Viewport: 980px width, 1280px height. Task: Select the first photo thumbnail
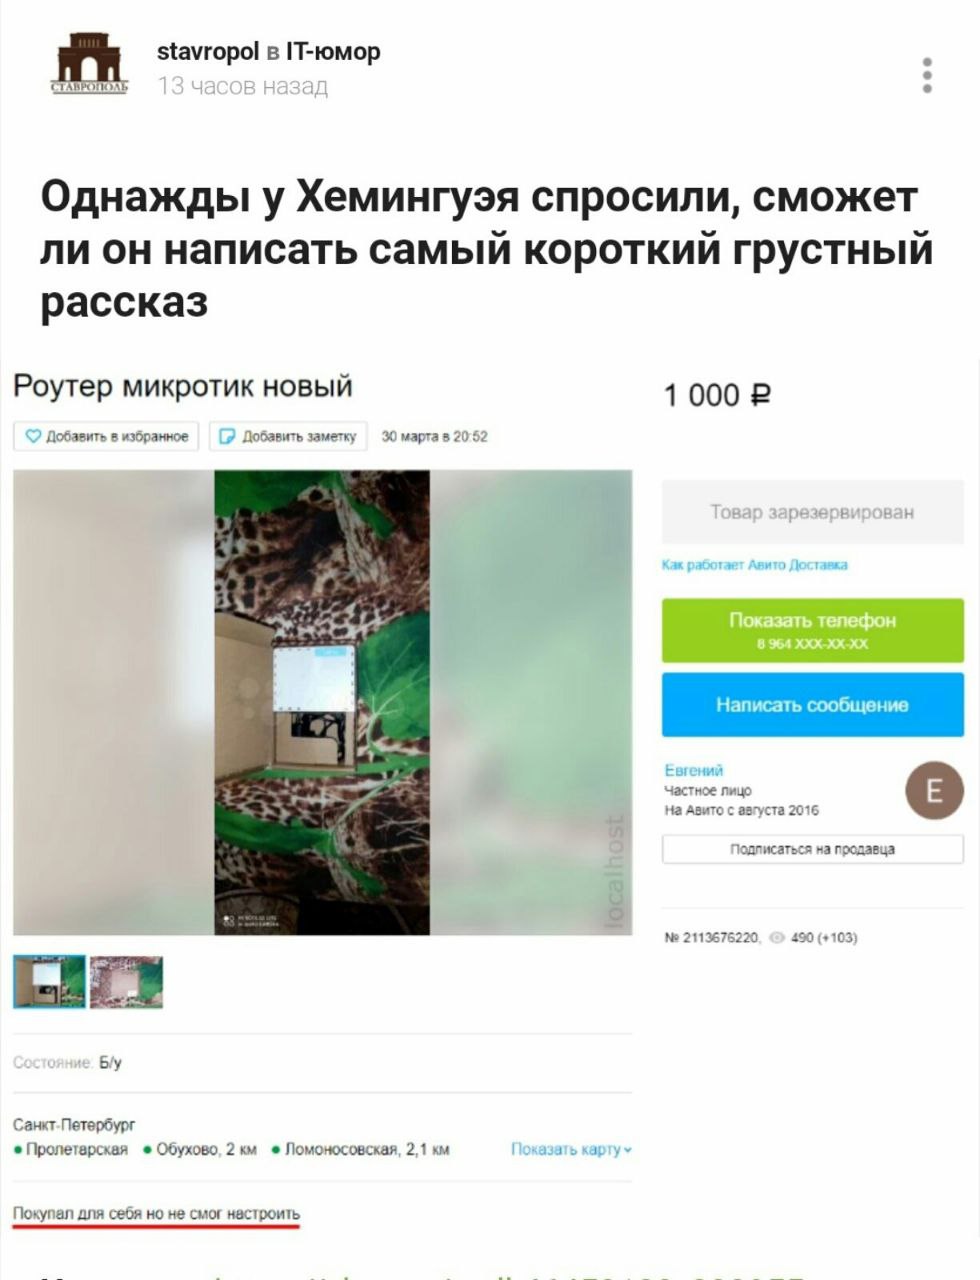click(x=49, y=981)
